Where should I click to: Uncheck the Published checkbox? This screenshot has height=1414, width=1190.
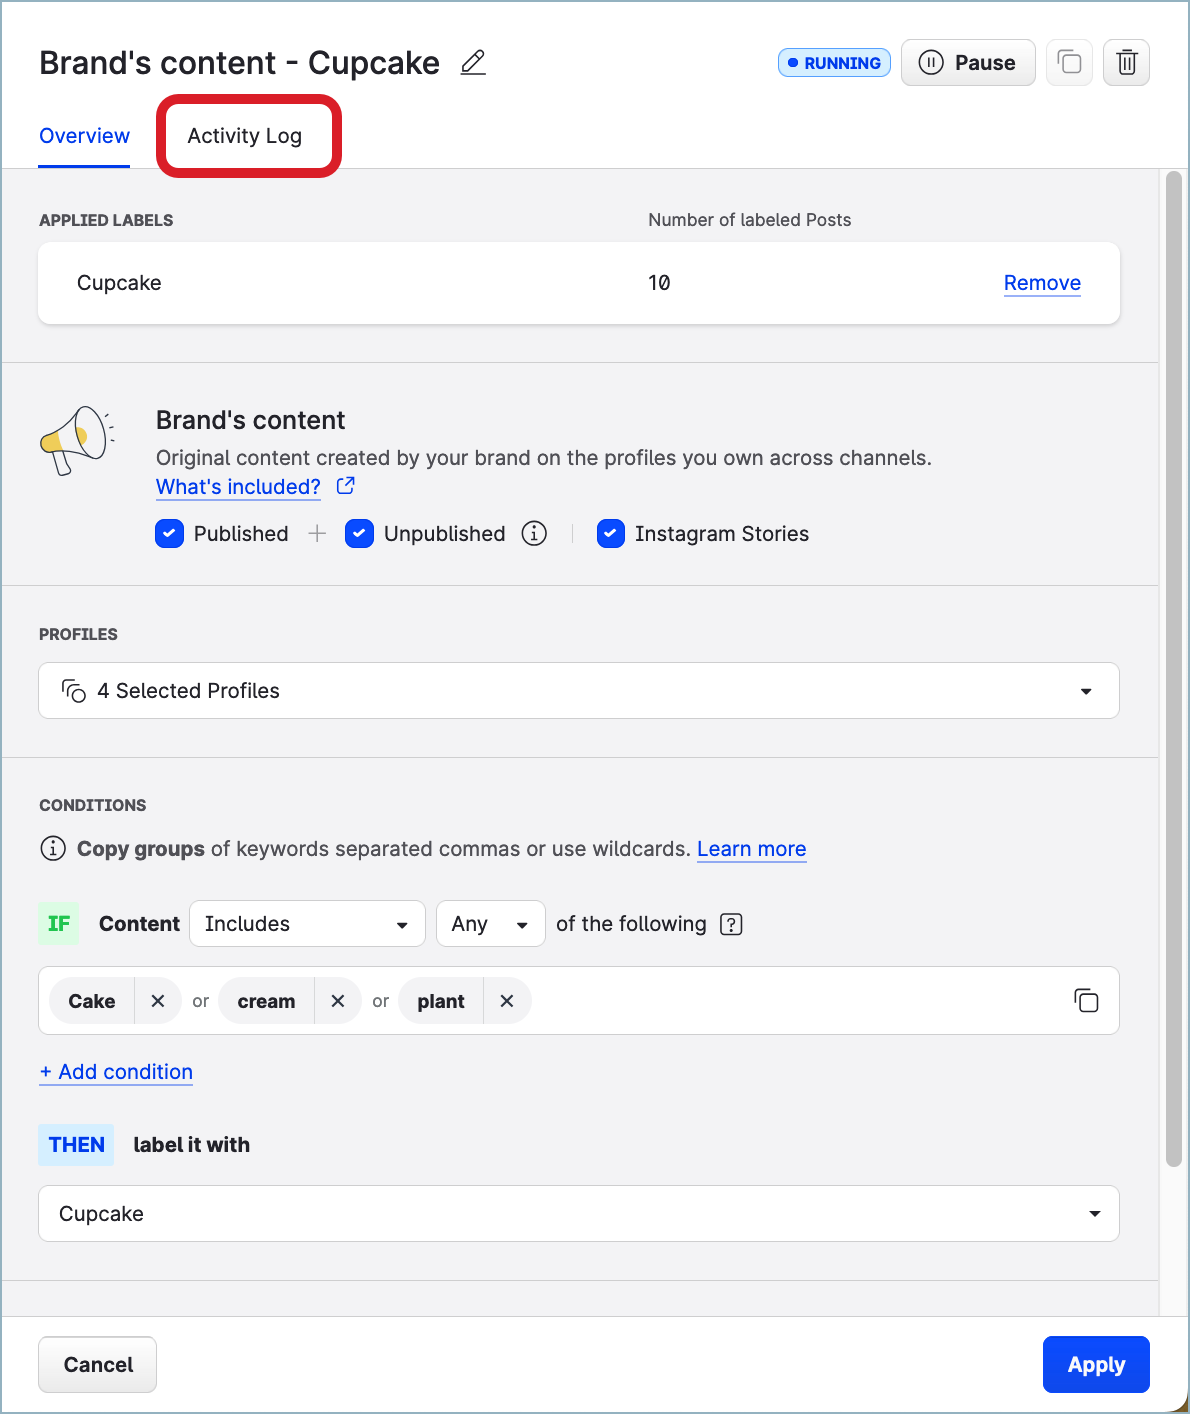pos(169,533)
